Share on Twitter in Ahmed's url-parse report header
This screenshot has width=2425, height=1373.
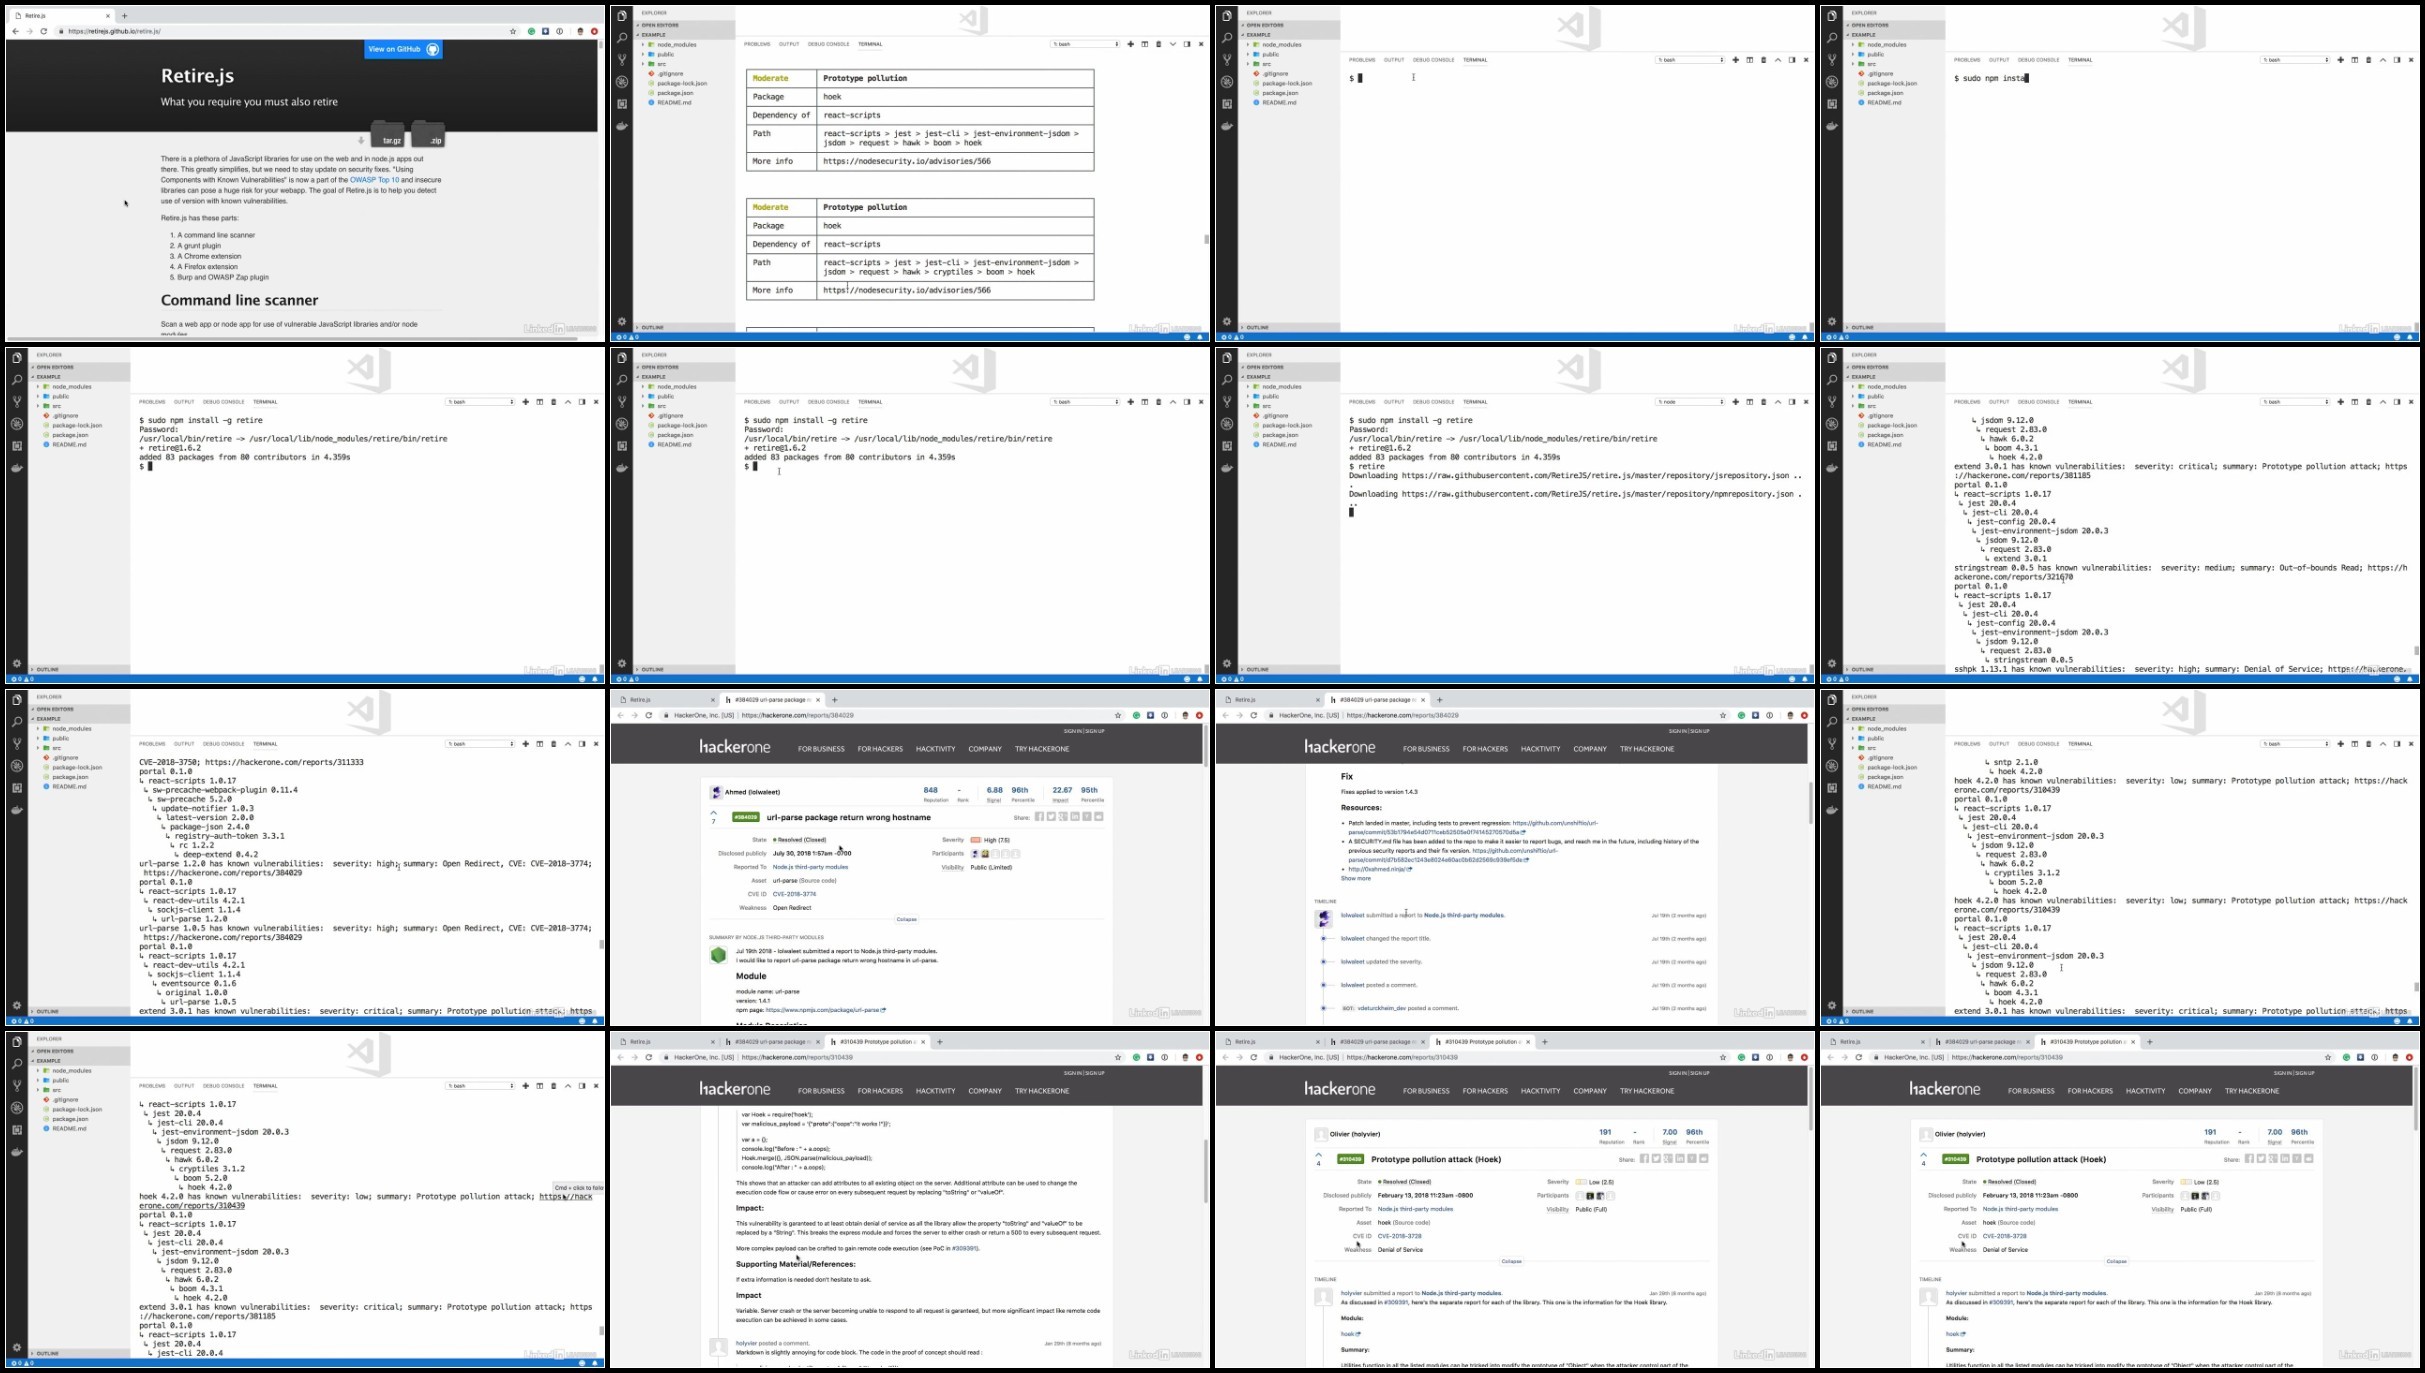pyautogui.click(x=1052, y=817)
